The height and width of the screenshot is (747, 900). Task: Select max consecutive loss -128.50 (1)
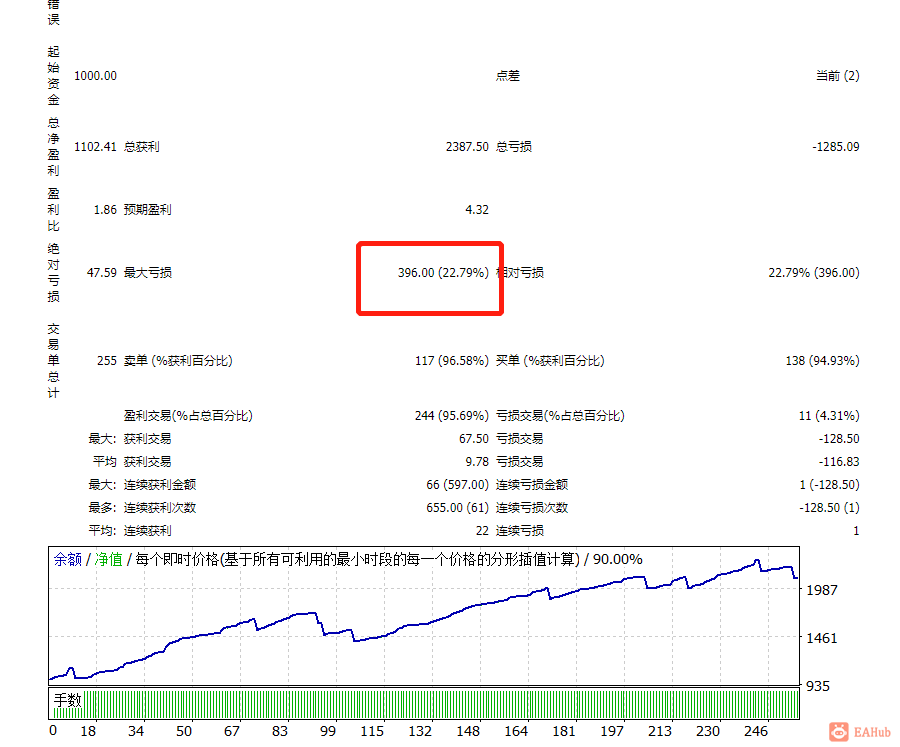[x=829, y=508]
